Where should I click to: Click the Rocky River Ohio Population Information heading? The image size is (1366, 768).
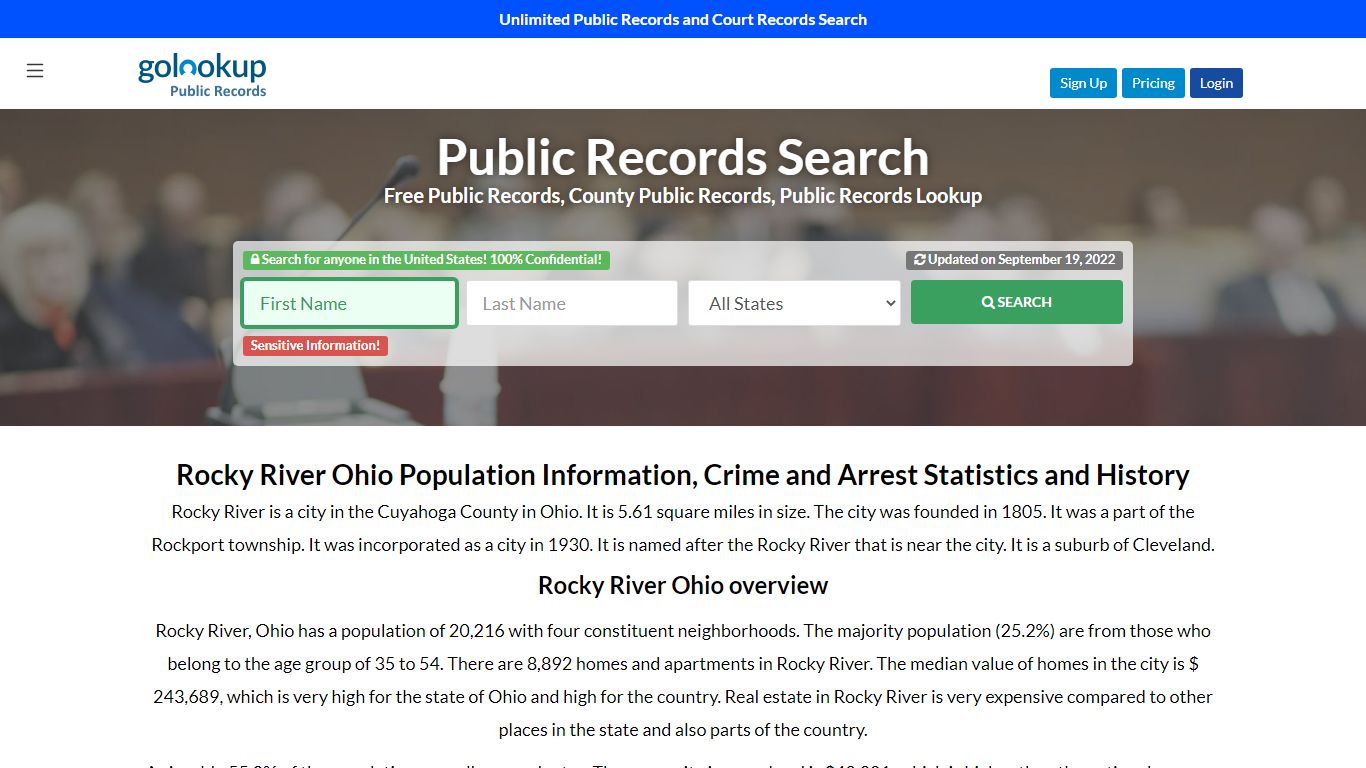[x=683, y=474]
